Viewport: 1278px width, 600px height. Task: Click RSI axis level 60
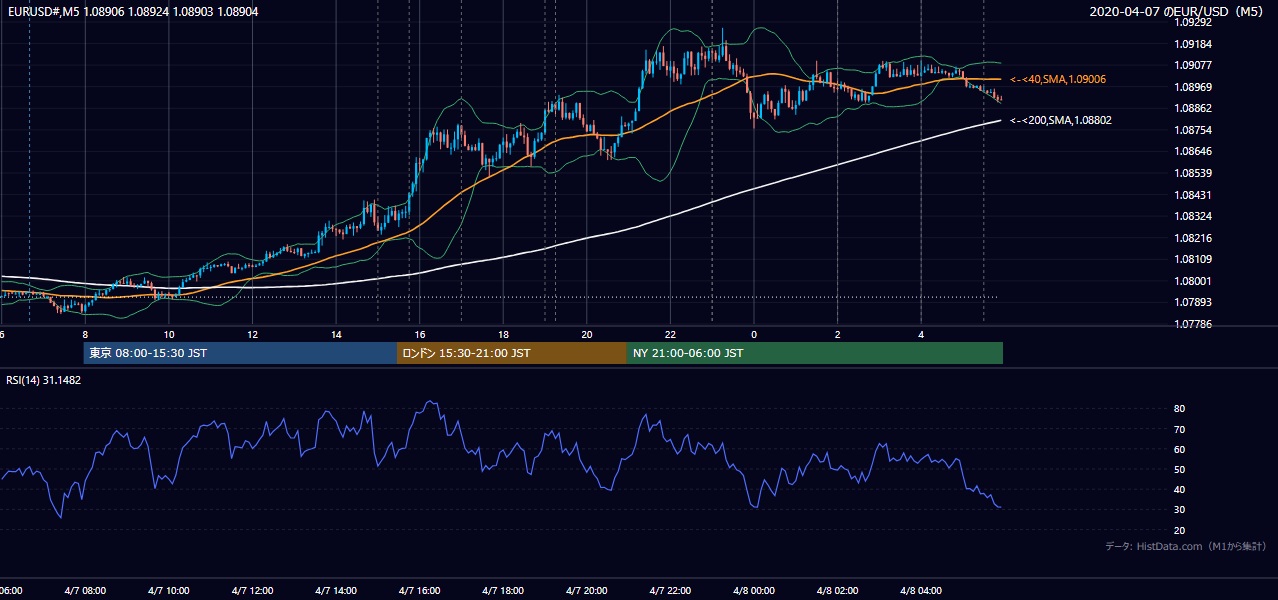pos(1180,449)
